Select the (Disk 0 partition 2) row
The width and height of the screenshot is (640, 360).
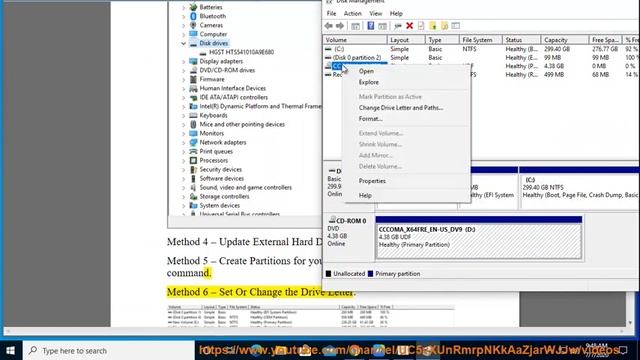tap(481, 58)
